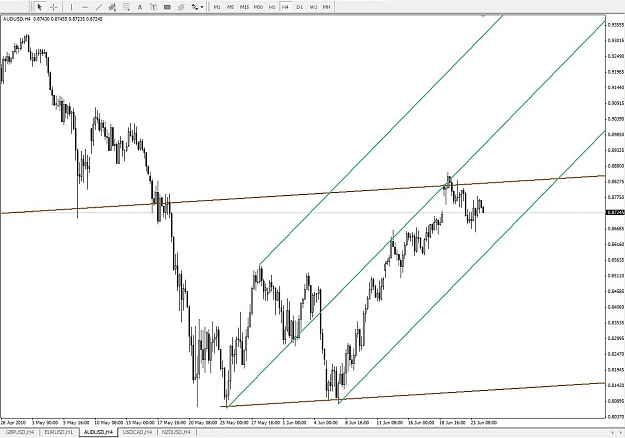This screenshot has width=625, height=438.
Task: Open the EURUSD,H1 chart tab
Action: pos(59,432)
